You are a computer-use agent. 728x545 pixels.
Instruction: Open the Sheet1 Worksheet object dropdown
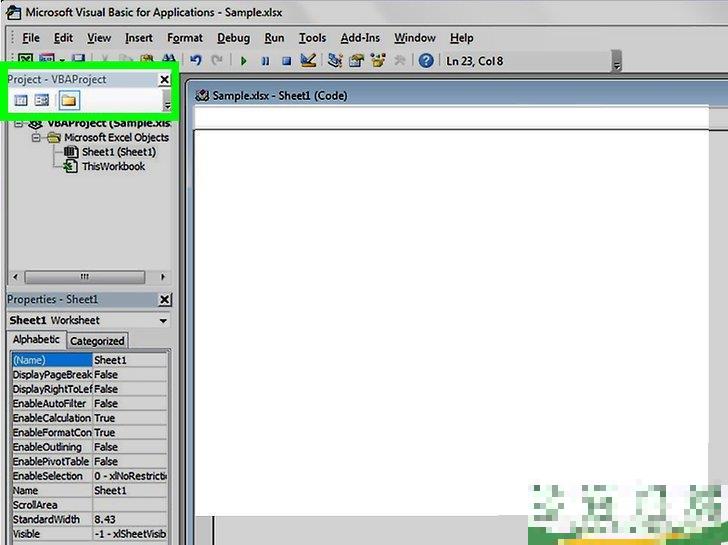tap(163, 321)
